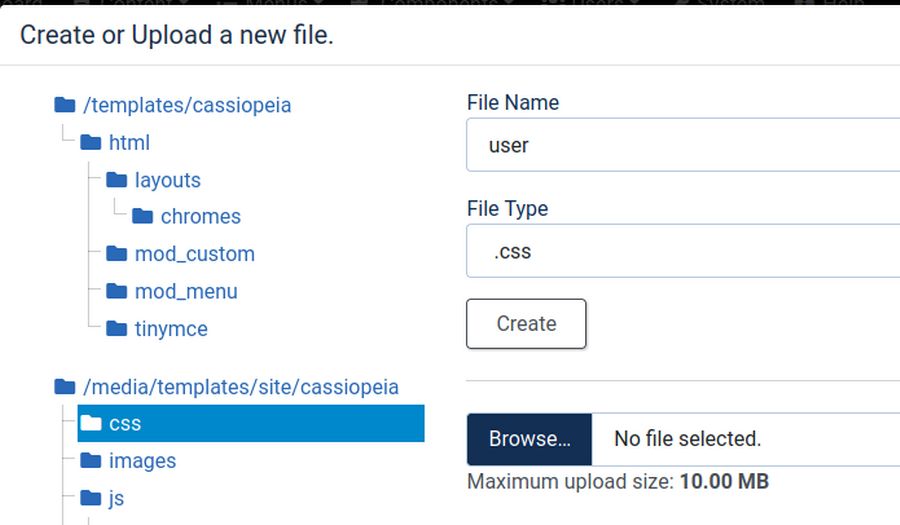This screenshot has width=900, height=525.
Task: Click the html folder icon
Action: point(91,142)
